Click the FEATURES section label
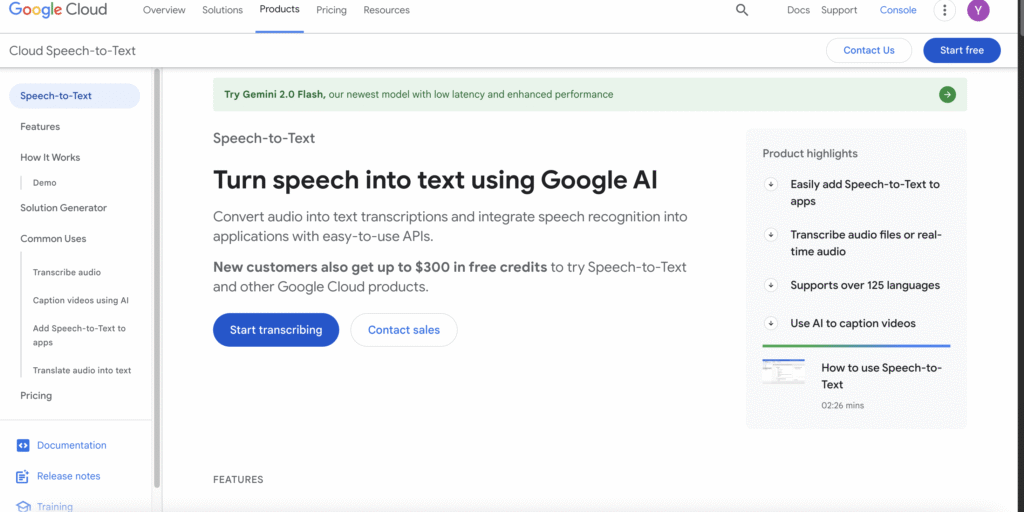Image resolution: width=1024 pixels, height=512 pixels. pos(238,480)
